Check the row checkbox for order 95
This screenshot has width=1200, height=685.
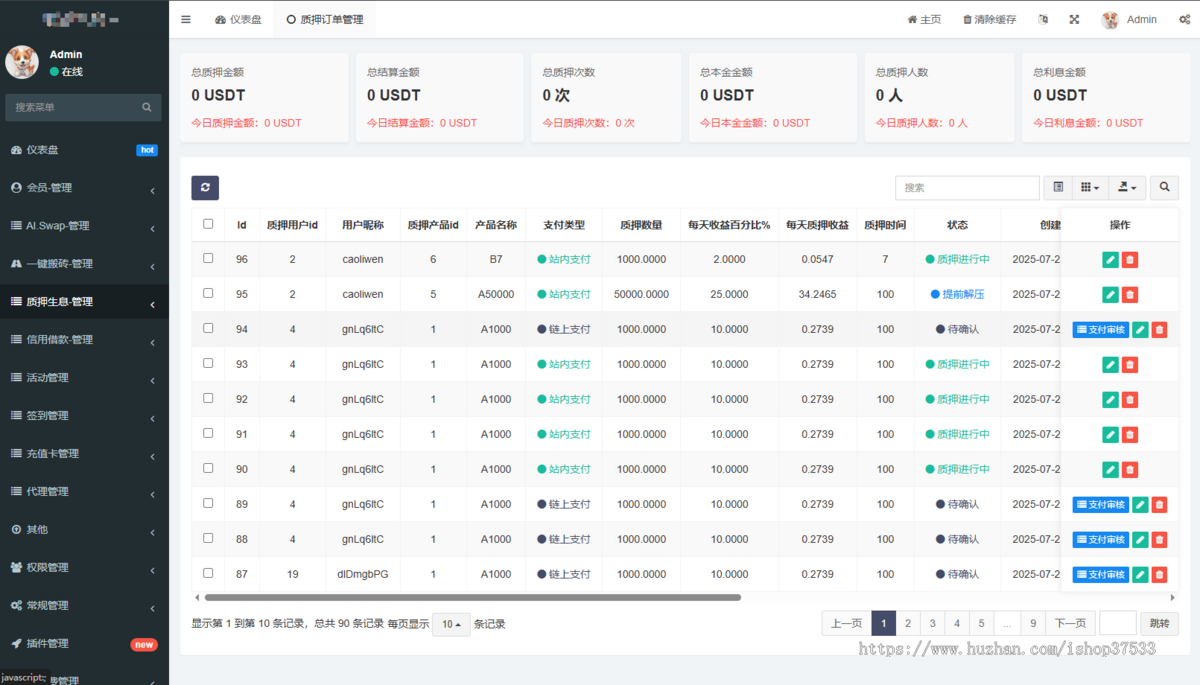pyautogui.click(x=208, y=293)
